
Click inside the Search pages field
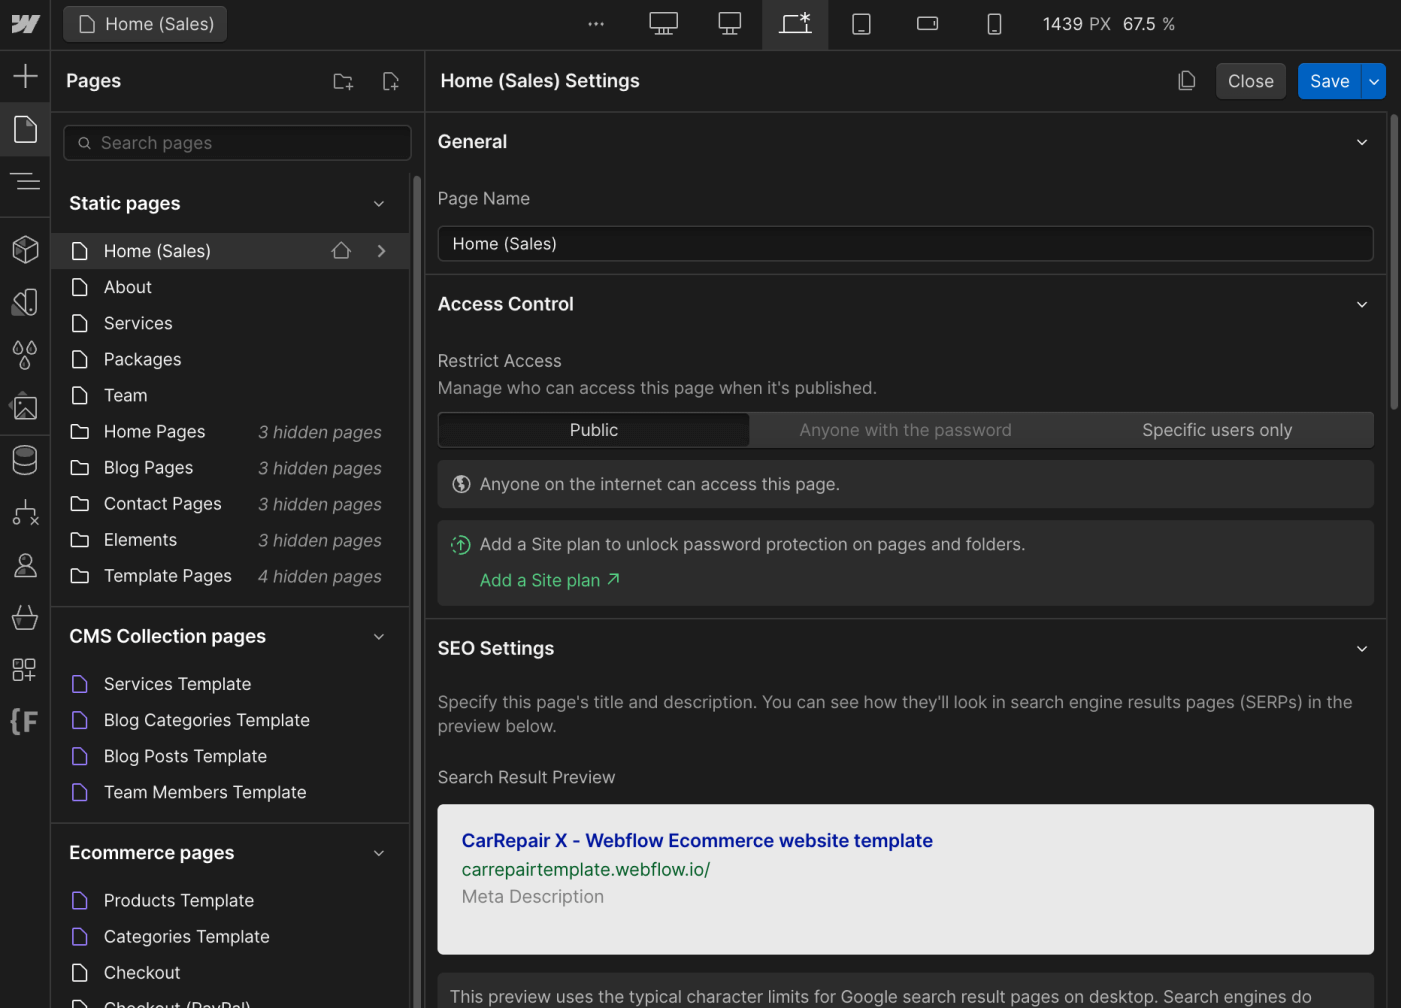coord(237,142)
